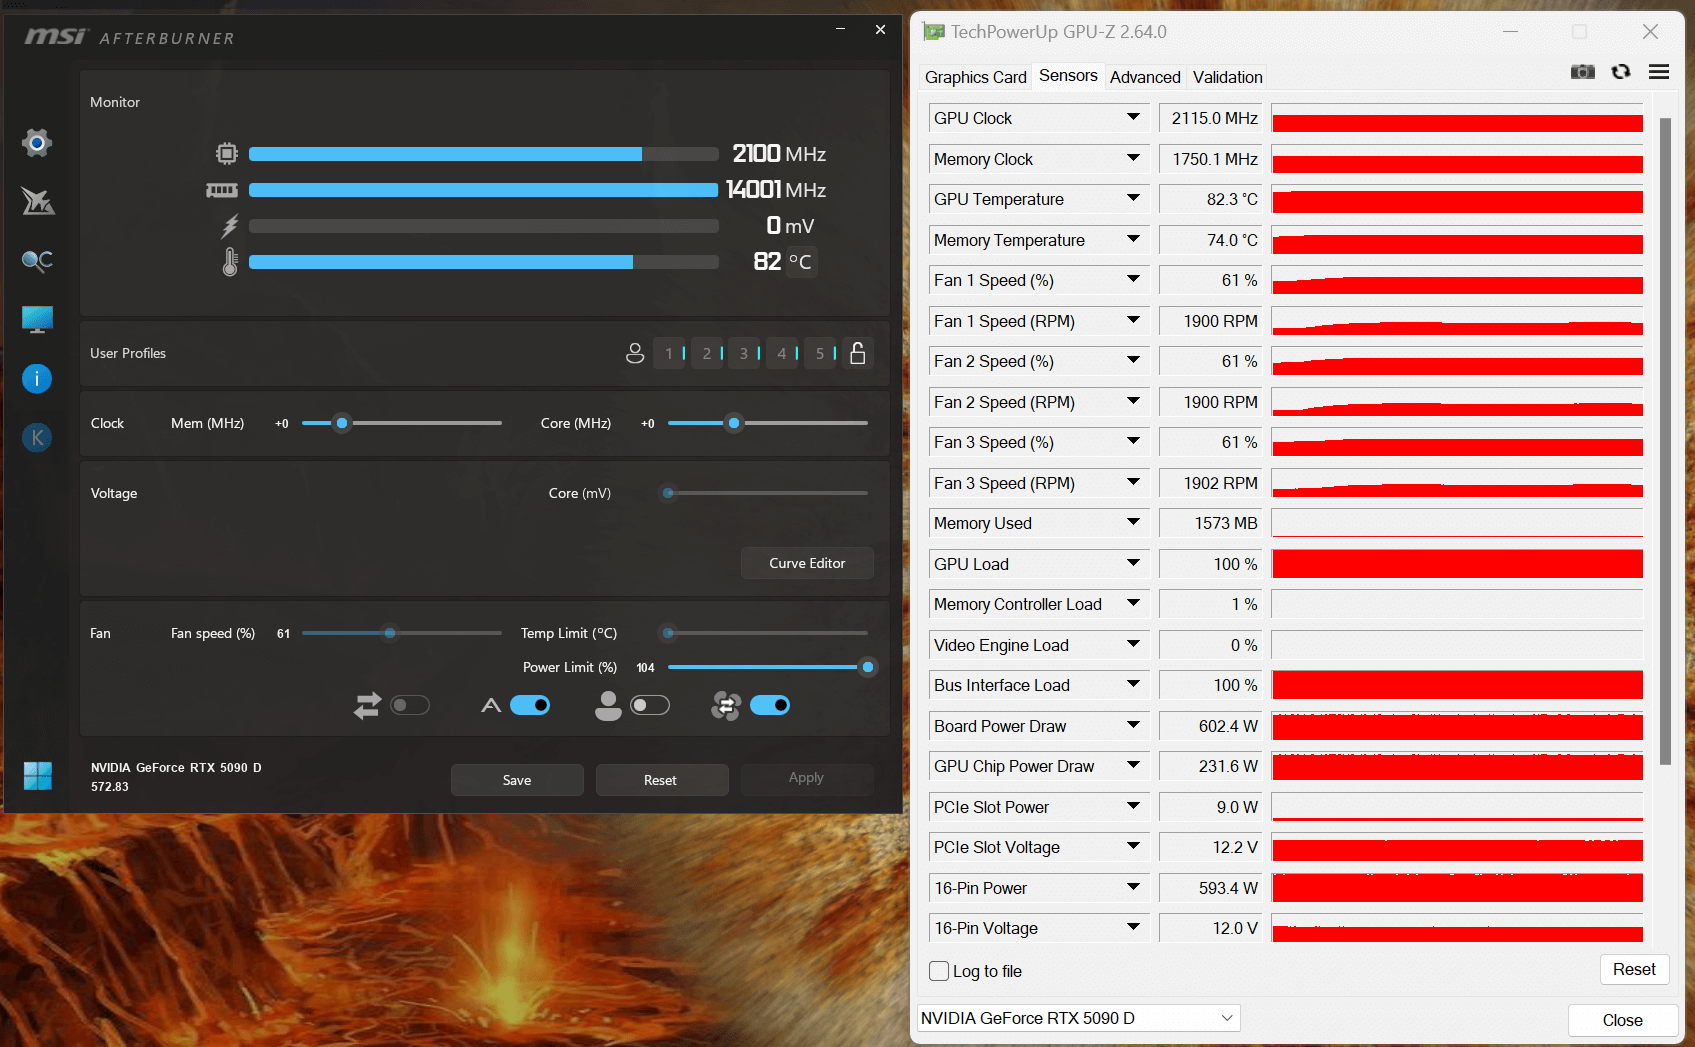Select user profile slot 5
This screenshot has height=1047, width=1695.
[x=821, y=353]
